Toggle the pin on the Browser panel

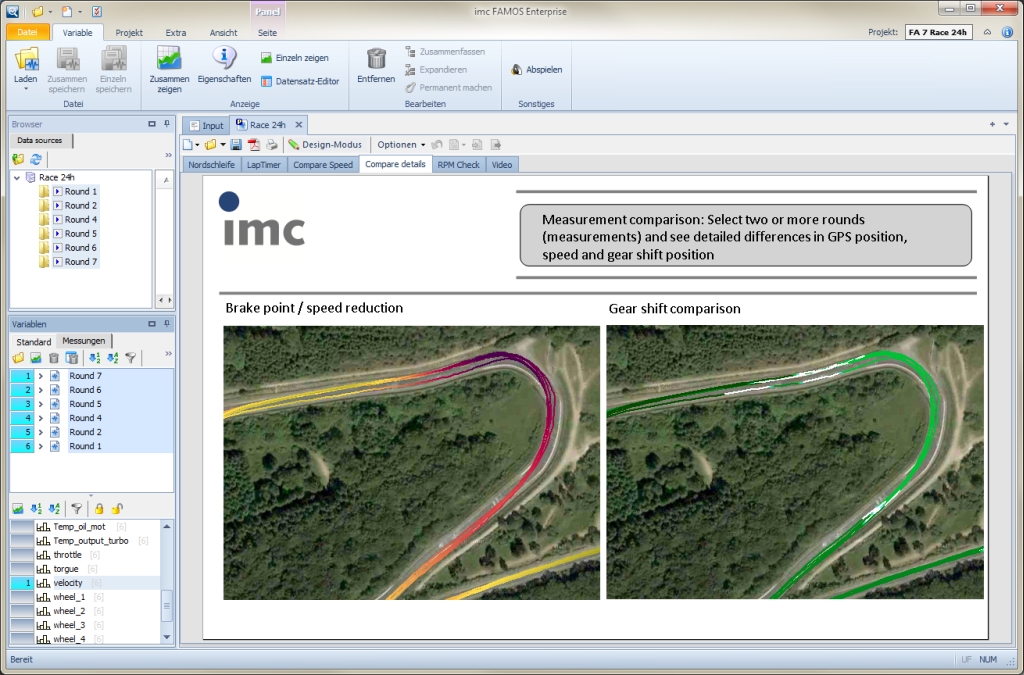167,124
